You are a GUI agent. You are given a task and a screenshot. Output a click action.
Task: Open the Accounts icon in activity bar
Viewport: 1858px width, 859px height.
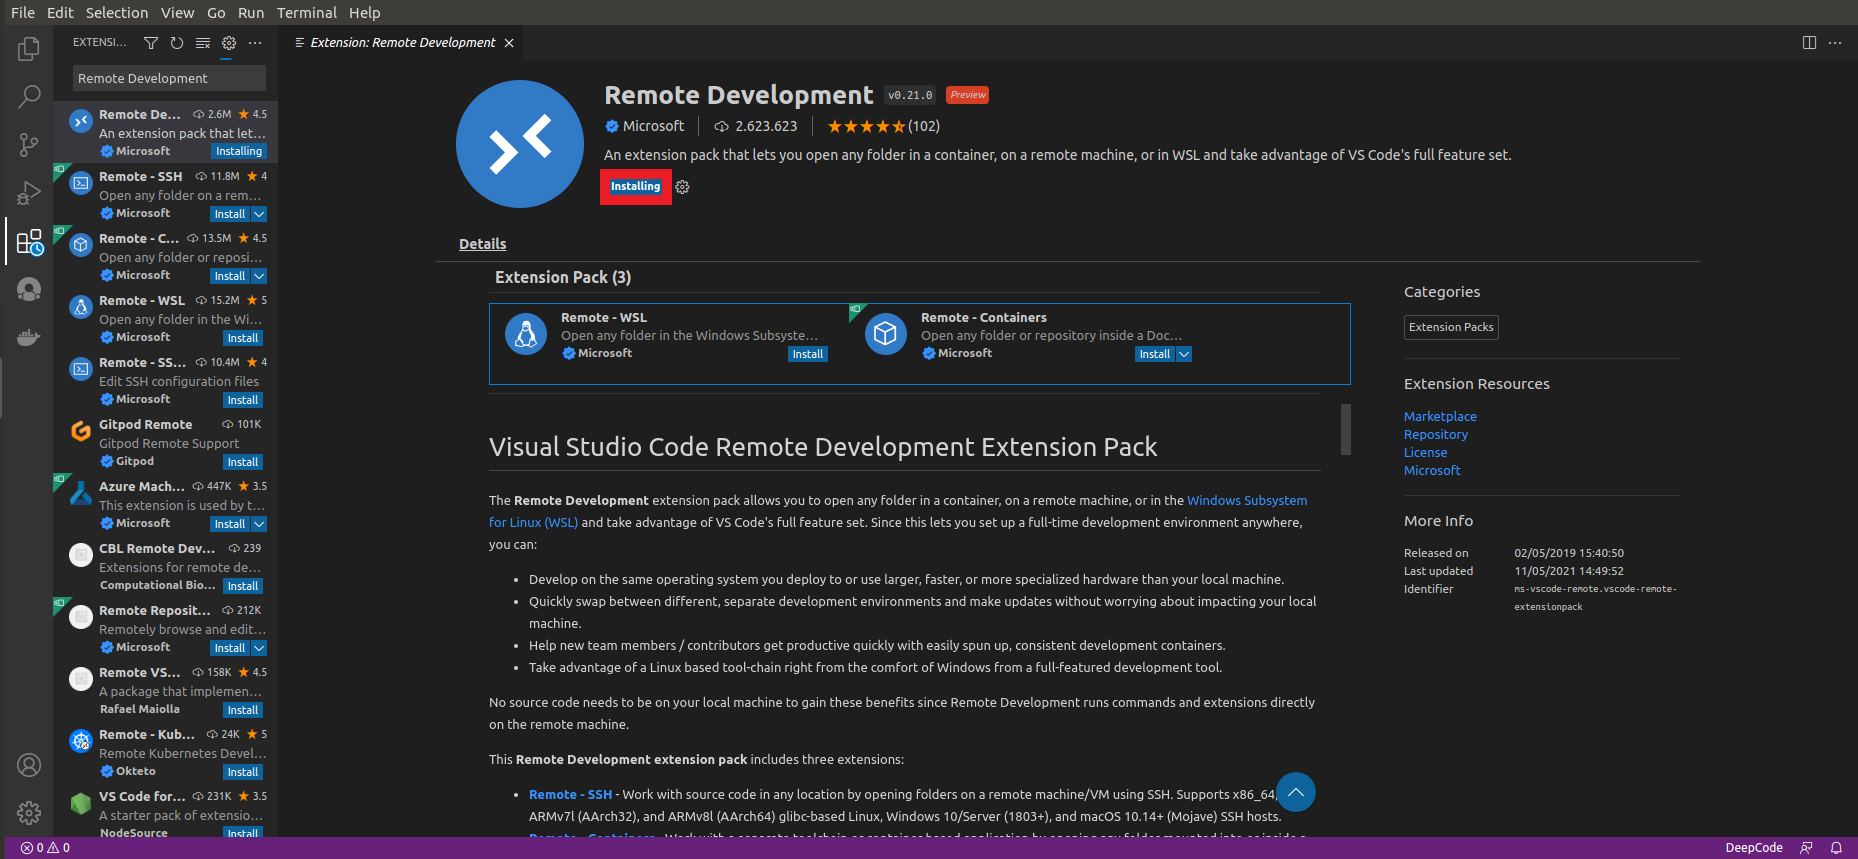(x=29, y=765)
